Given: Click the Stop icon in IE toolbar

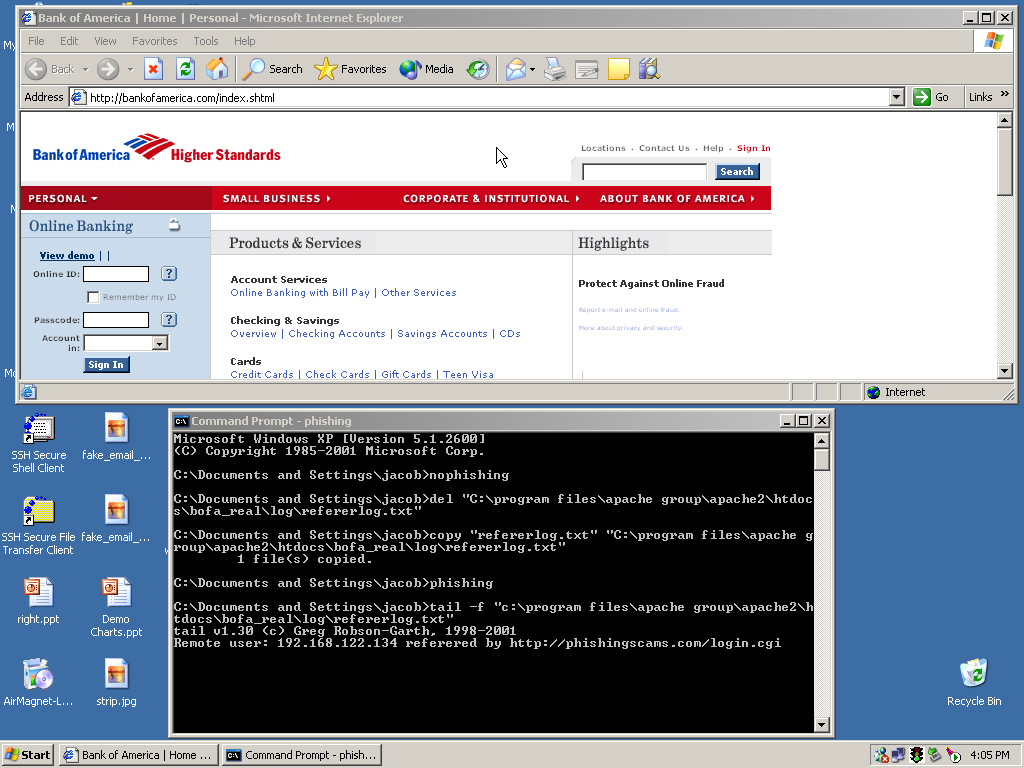Looking at the screenshot, I should pos(153,69).
